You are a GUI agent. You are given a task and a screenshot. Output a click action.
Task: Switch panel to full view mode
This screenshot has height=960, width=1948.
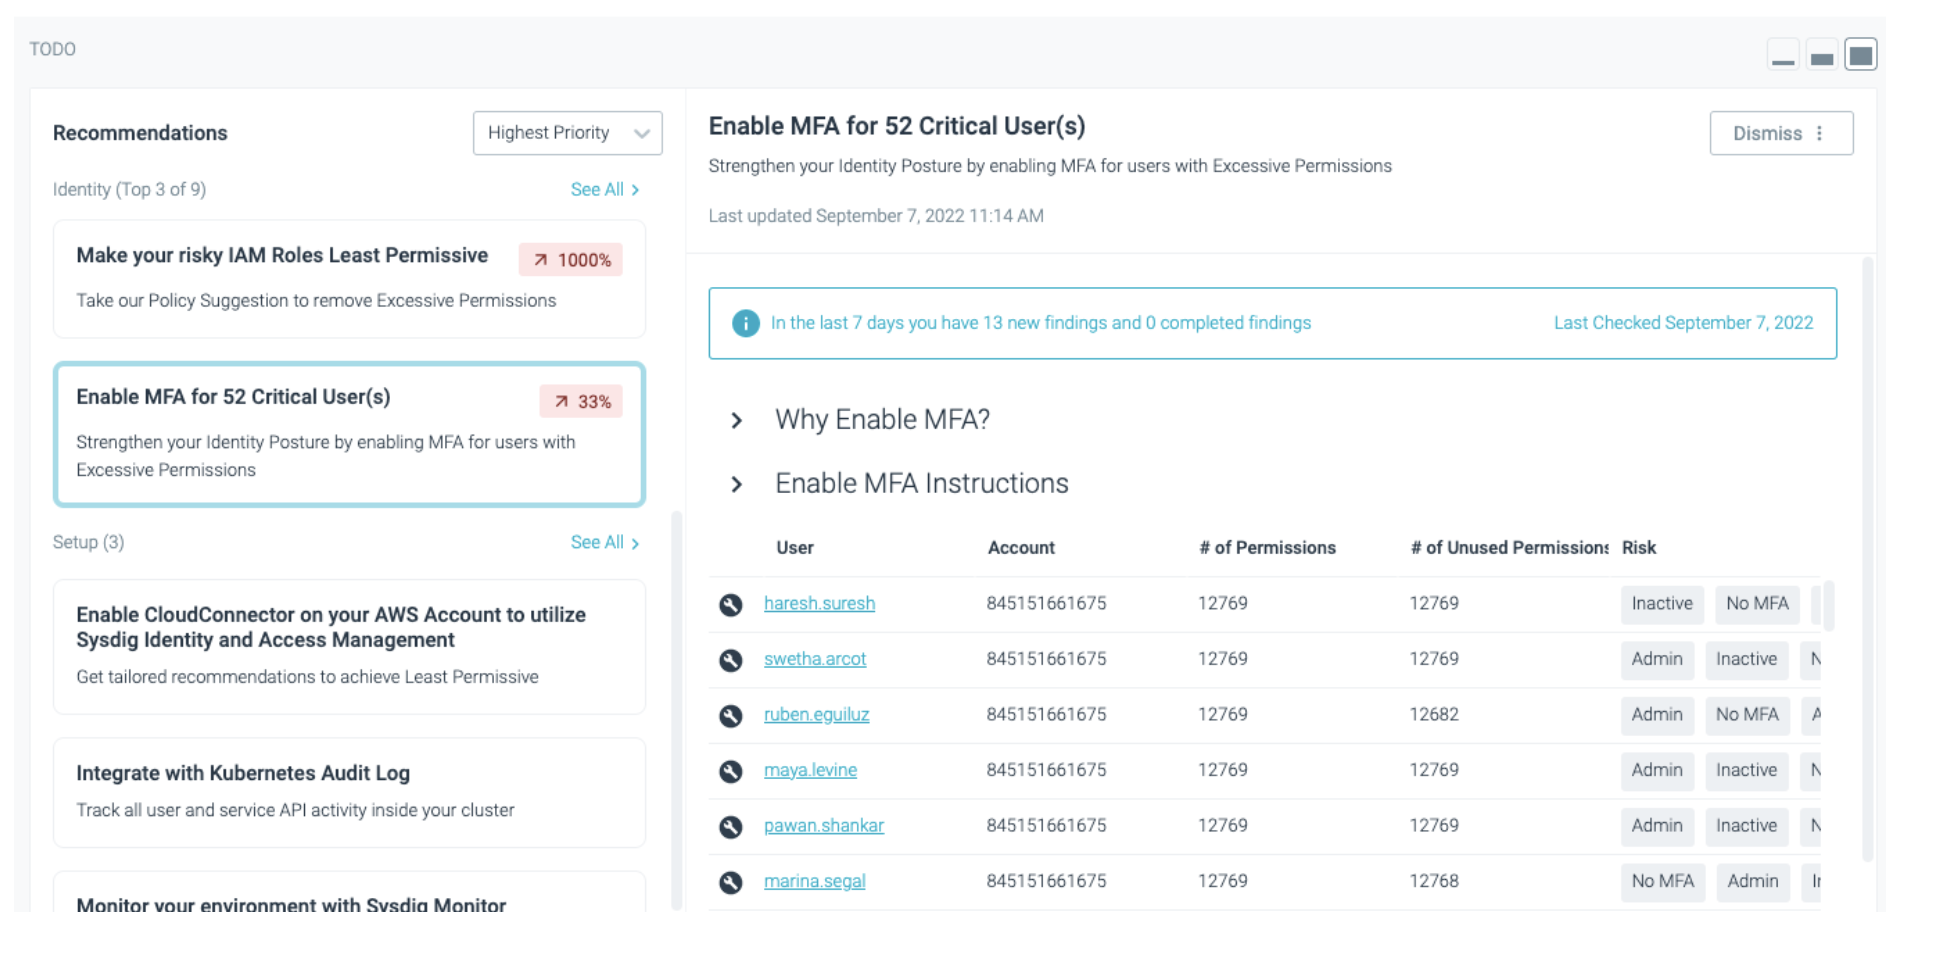pyautogui.click(x=1861, y=54)
